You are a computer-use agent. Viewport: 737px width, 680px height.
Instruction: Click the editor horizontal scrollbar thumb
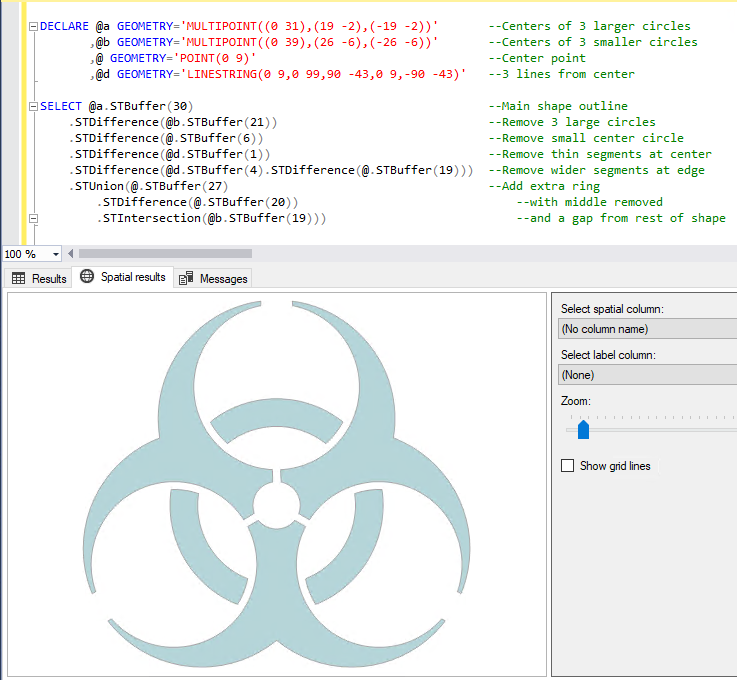click(165, 254)
